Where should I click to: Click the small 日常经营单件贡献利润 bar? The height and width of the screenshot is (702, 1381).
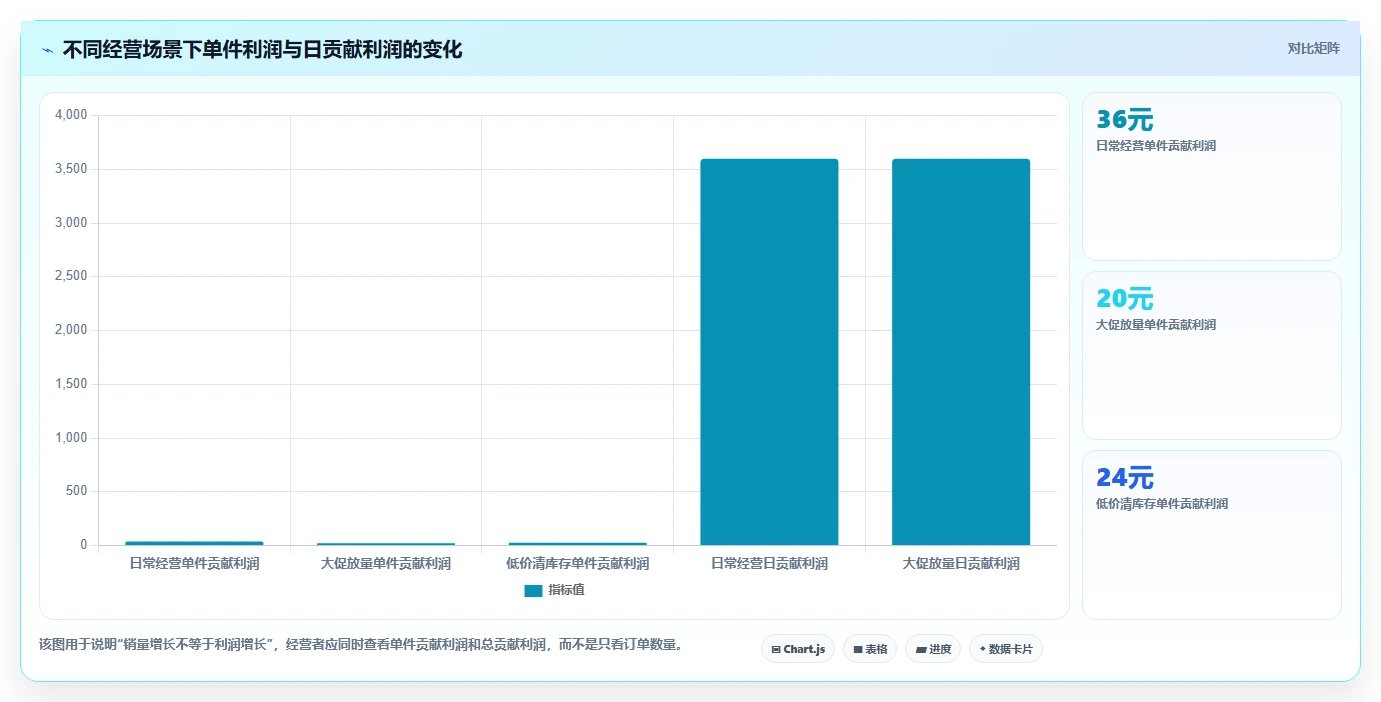pos(194,543)
